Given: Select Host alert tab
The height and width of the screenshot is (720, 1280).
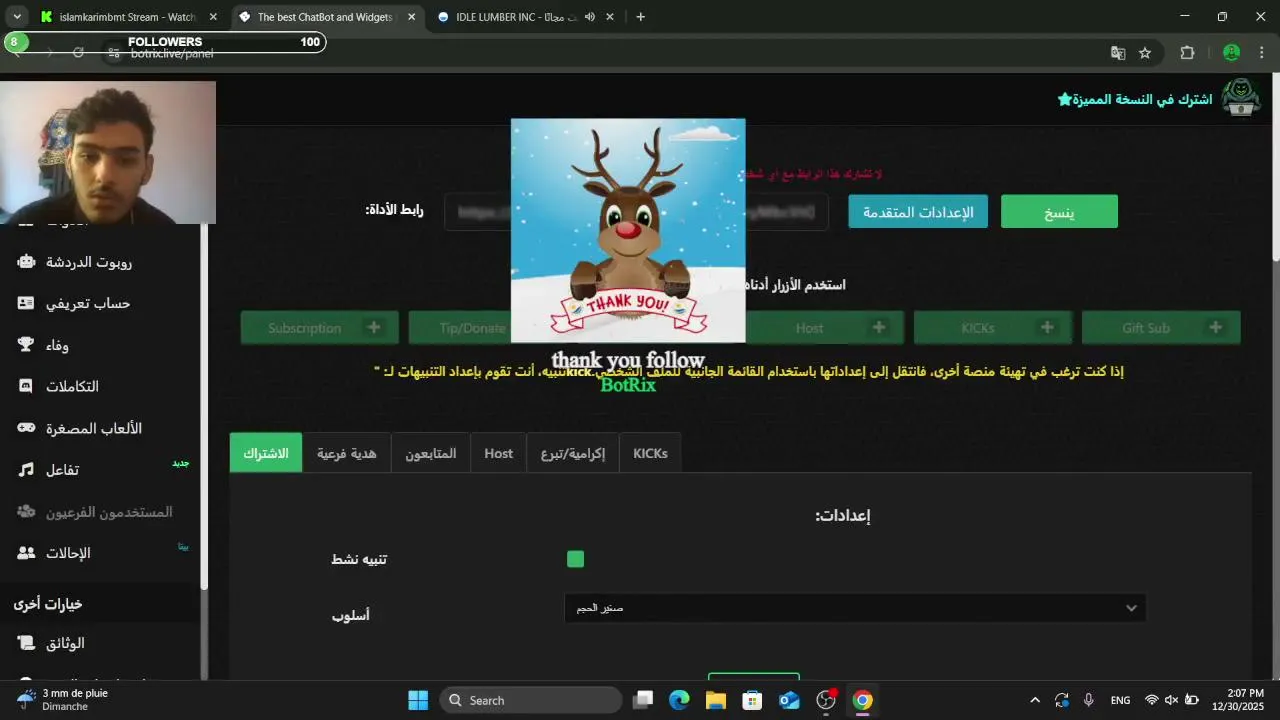Looking at the screenshot, I should coord(498,453).
